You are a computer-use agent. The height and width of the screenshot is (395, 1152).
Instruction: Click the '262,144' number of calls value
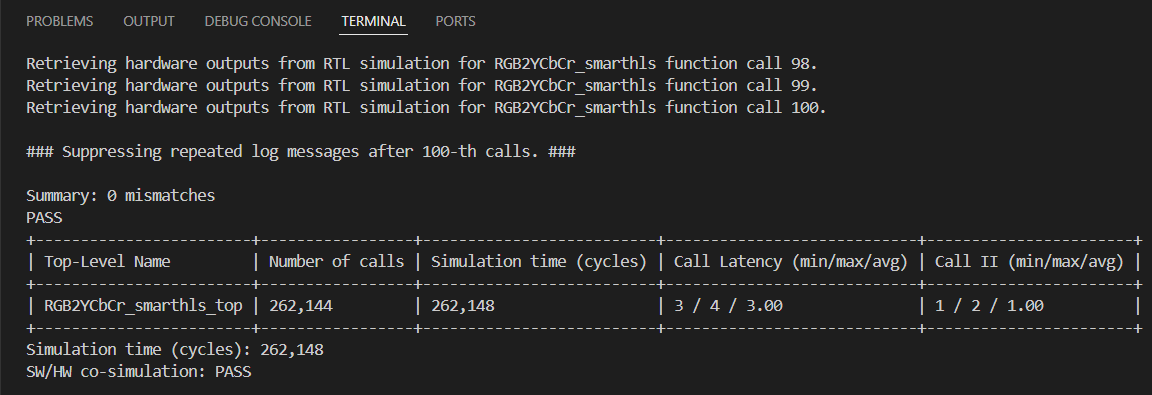point(300,305)
